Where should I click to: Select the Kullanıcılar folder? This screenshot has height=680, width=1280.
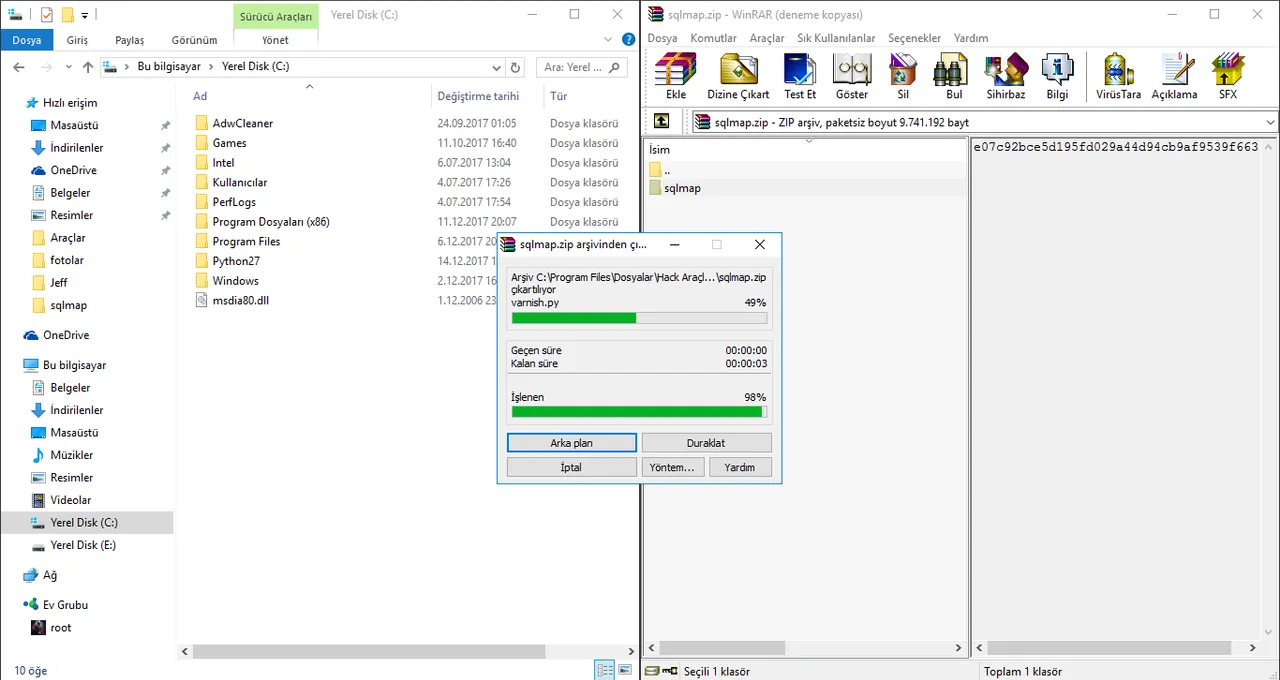coord(240,182)
